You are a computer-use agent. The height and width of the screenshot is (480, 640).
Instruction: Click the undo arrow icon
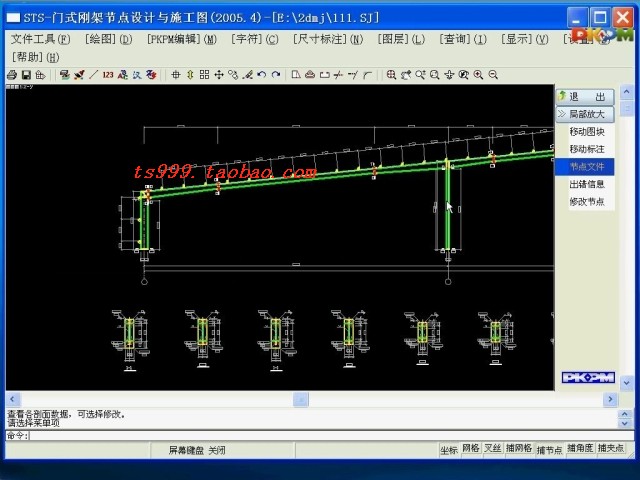click(262, 75)
